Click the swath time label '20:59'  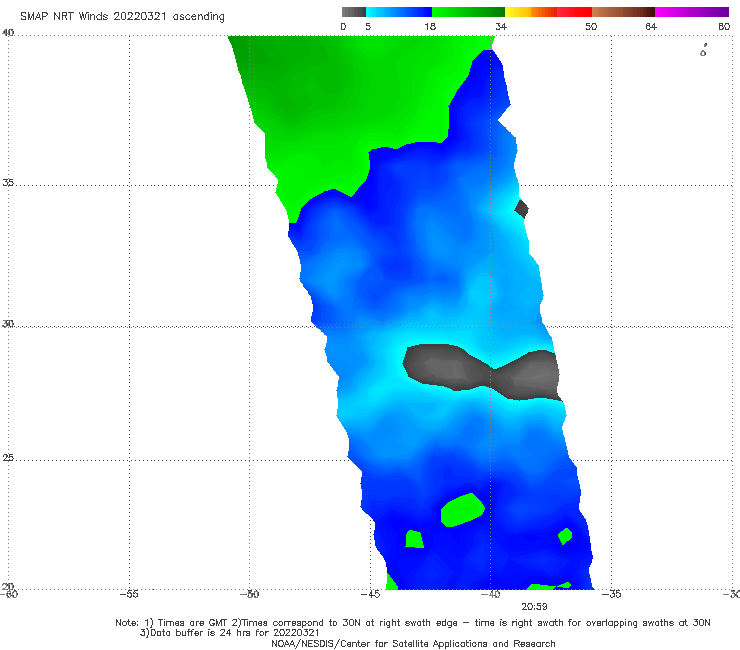tap(534, 607)
